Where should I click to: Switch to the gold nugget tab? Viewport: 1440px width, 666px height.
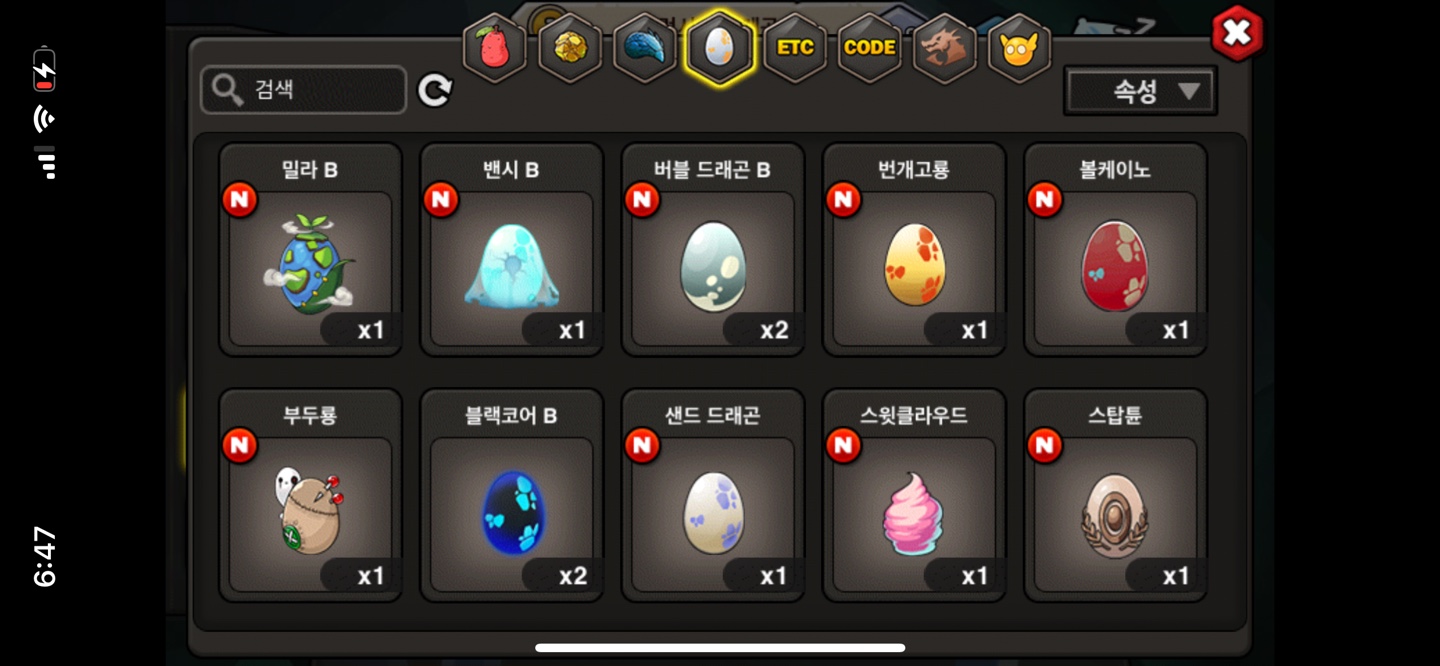pyautogui.click(x=569, y=47)
